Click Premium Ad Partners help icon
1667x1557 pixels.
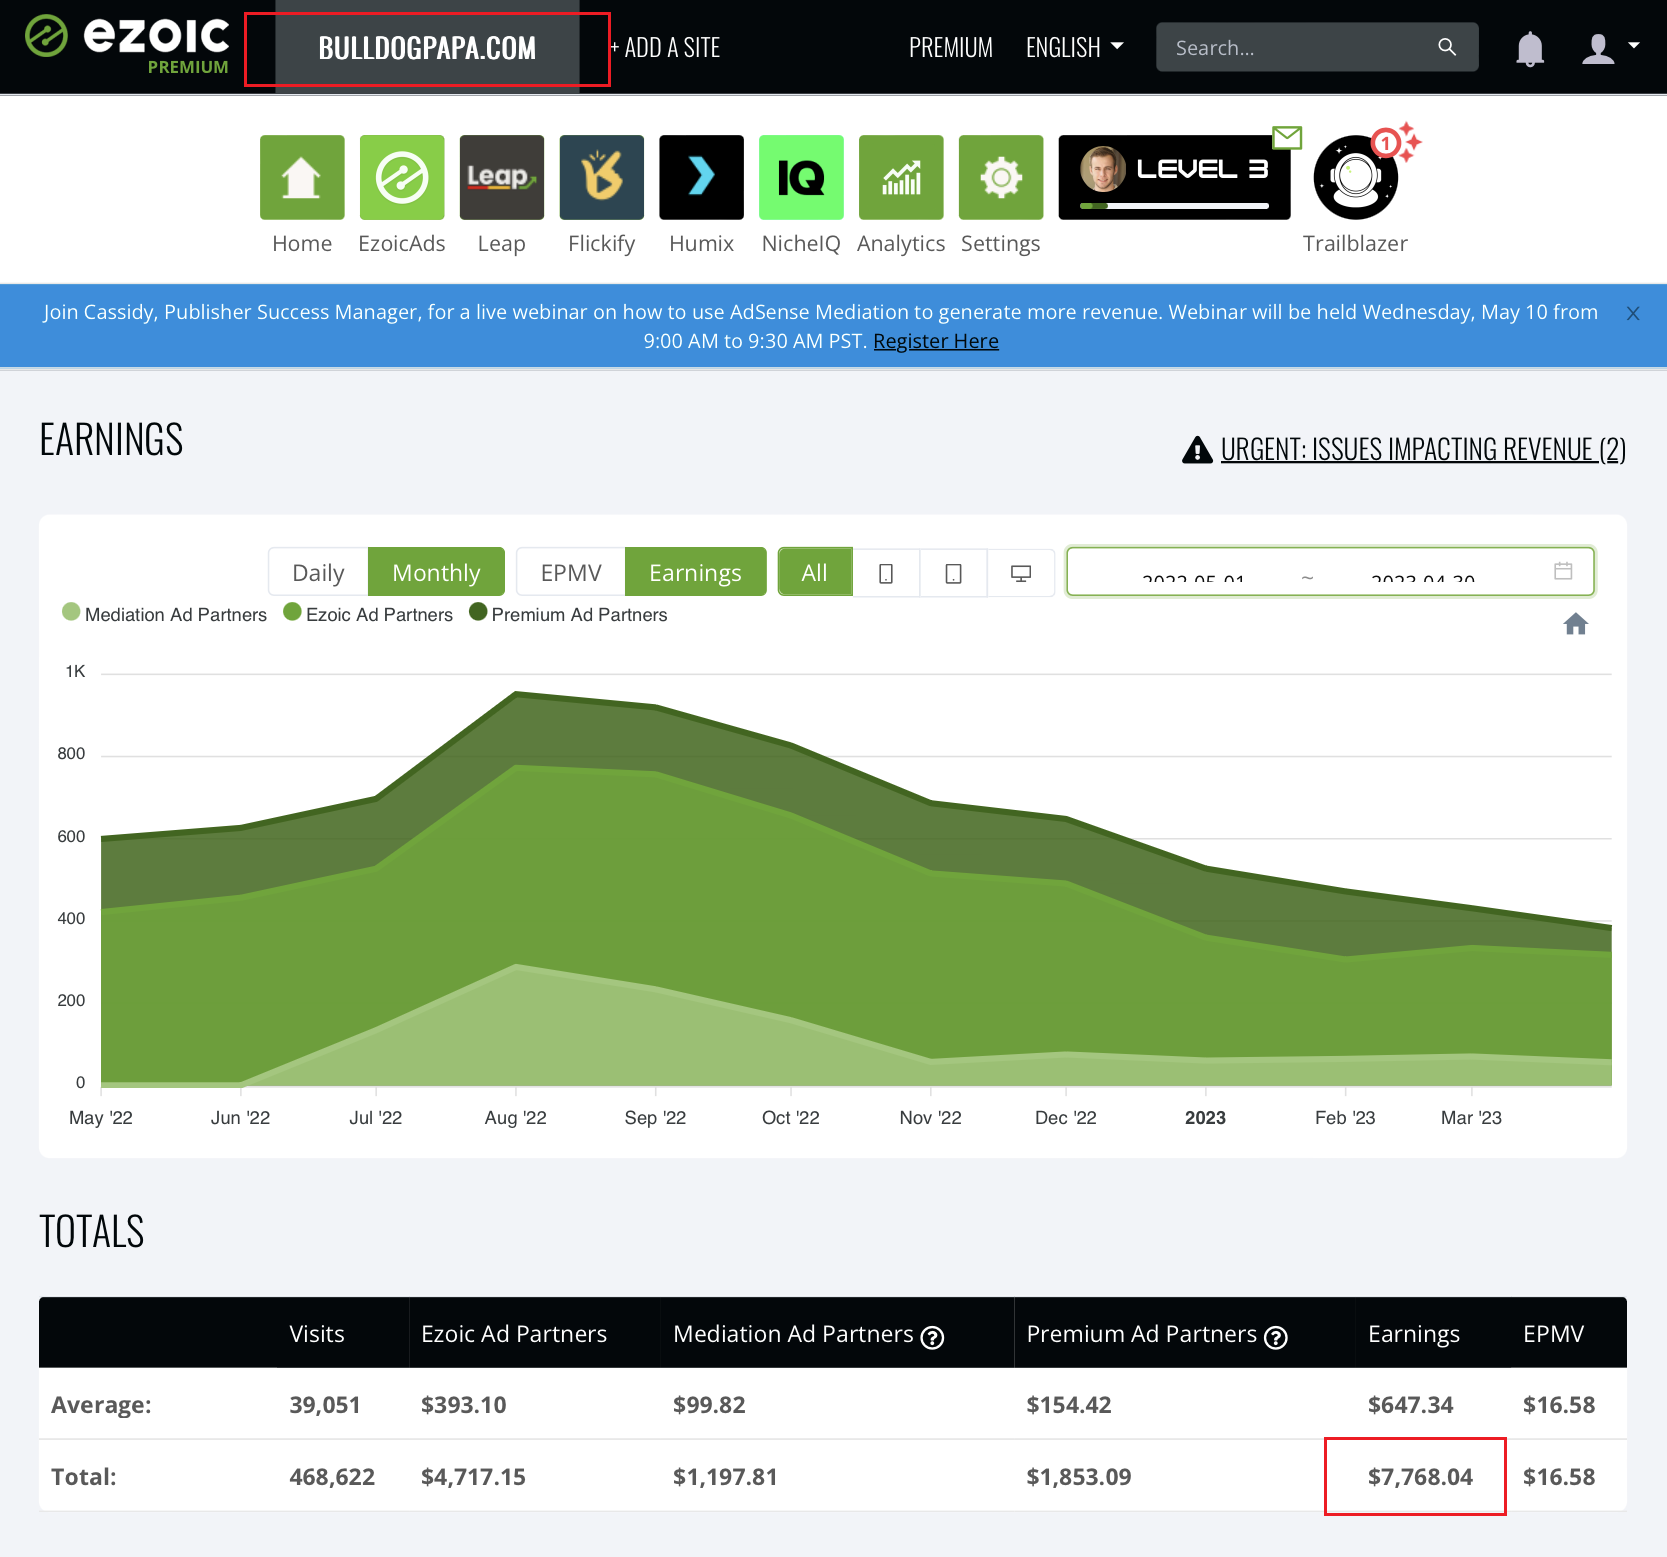coord(1276,1338)
